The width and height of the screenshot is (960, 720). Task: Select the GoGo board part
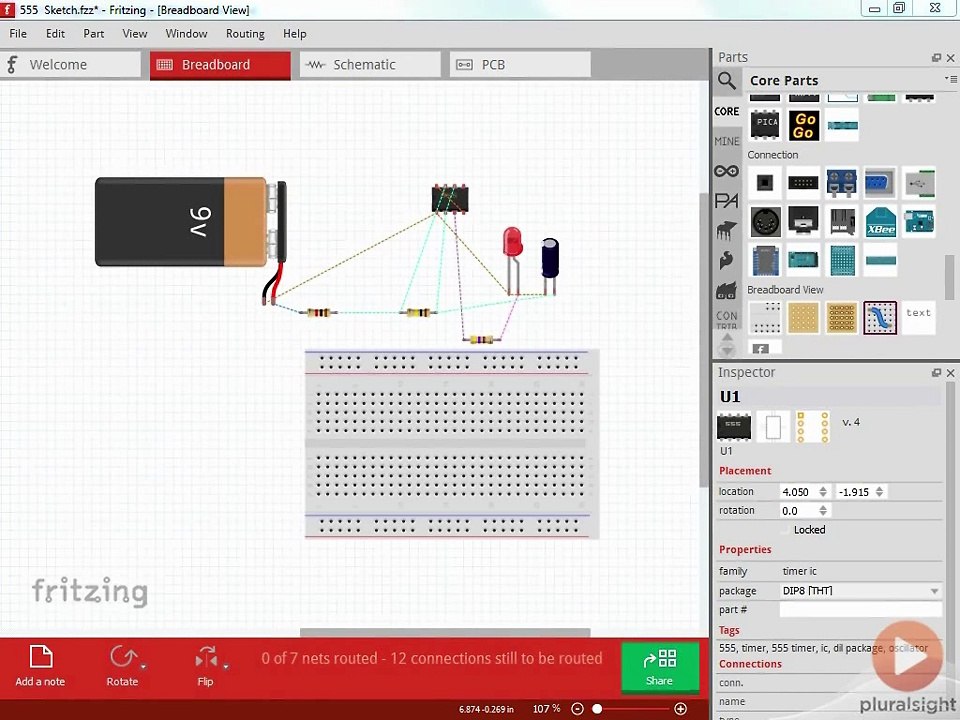[803, 125]
